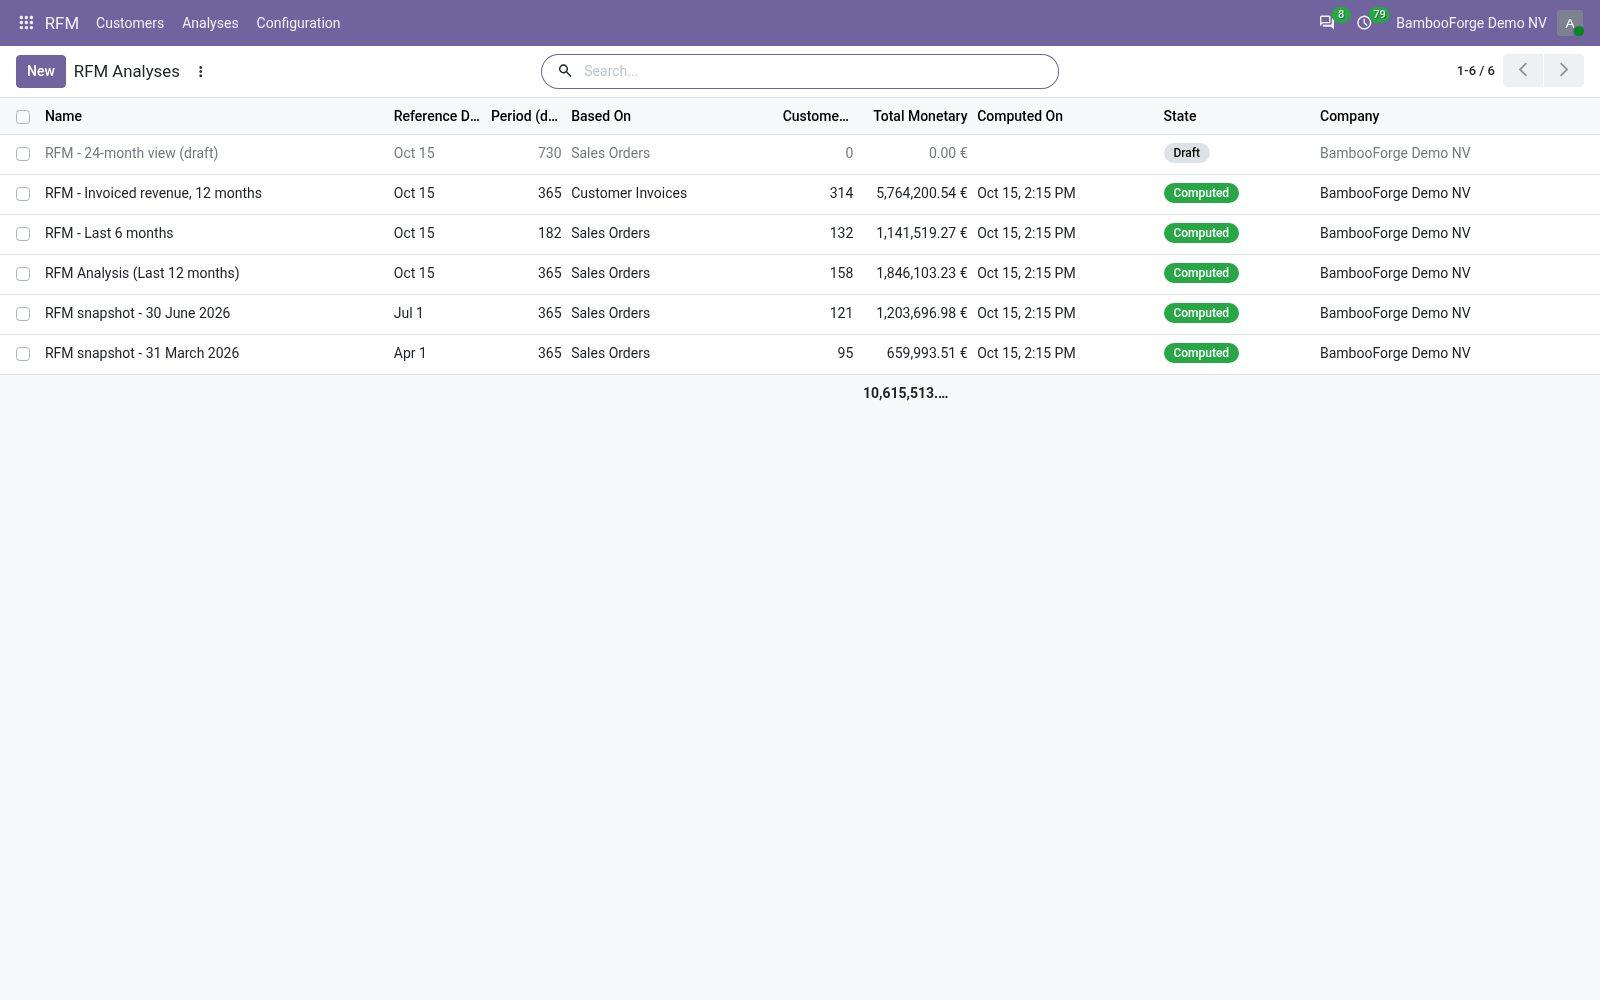This screenshot has width=1600, height=1000.
Task: Sort by the State column header
Action: click(x=1180, y=116)
